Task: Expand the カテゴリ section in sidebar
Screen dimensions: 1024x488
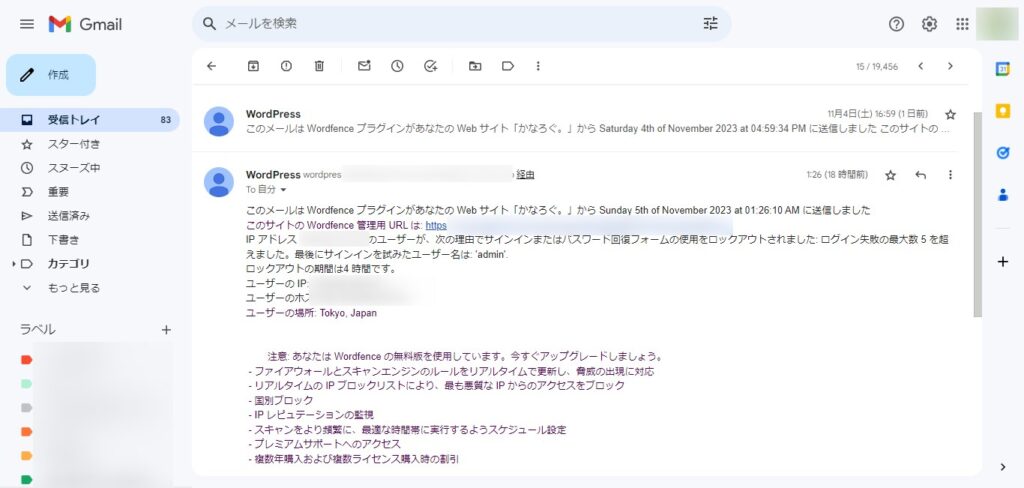Action: click(13, 264)
